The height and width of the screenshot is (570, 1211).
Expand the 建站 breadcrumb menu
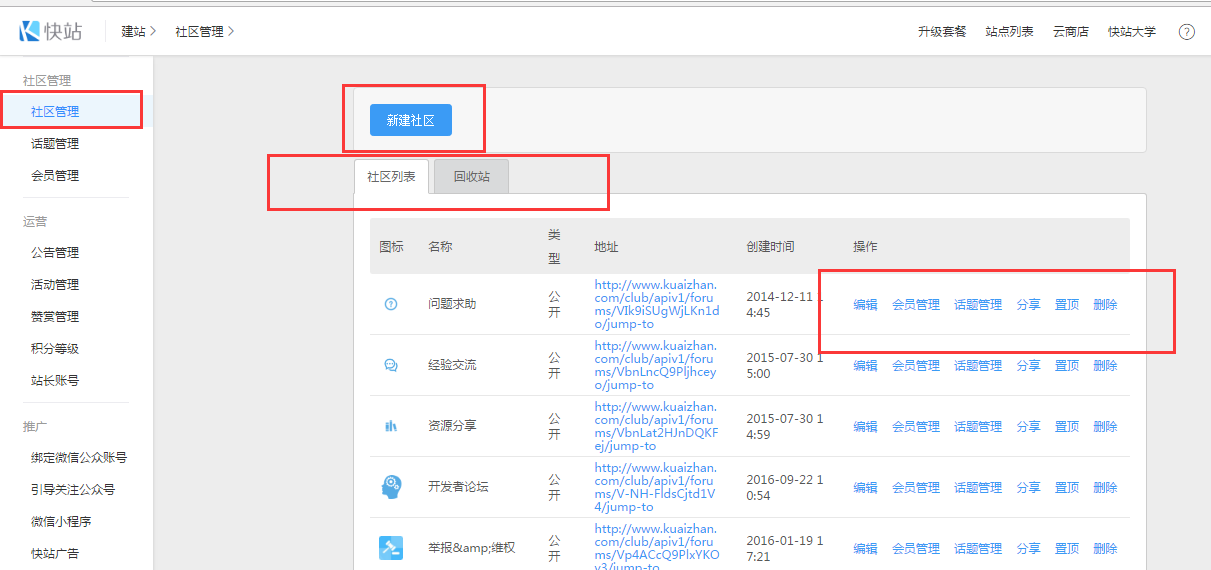pyautogui.click(x=138, y=31)
